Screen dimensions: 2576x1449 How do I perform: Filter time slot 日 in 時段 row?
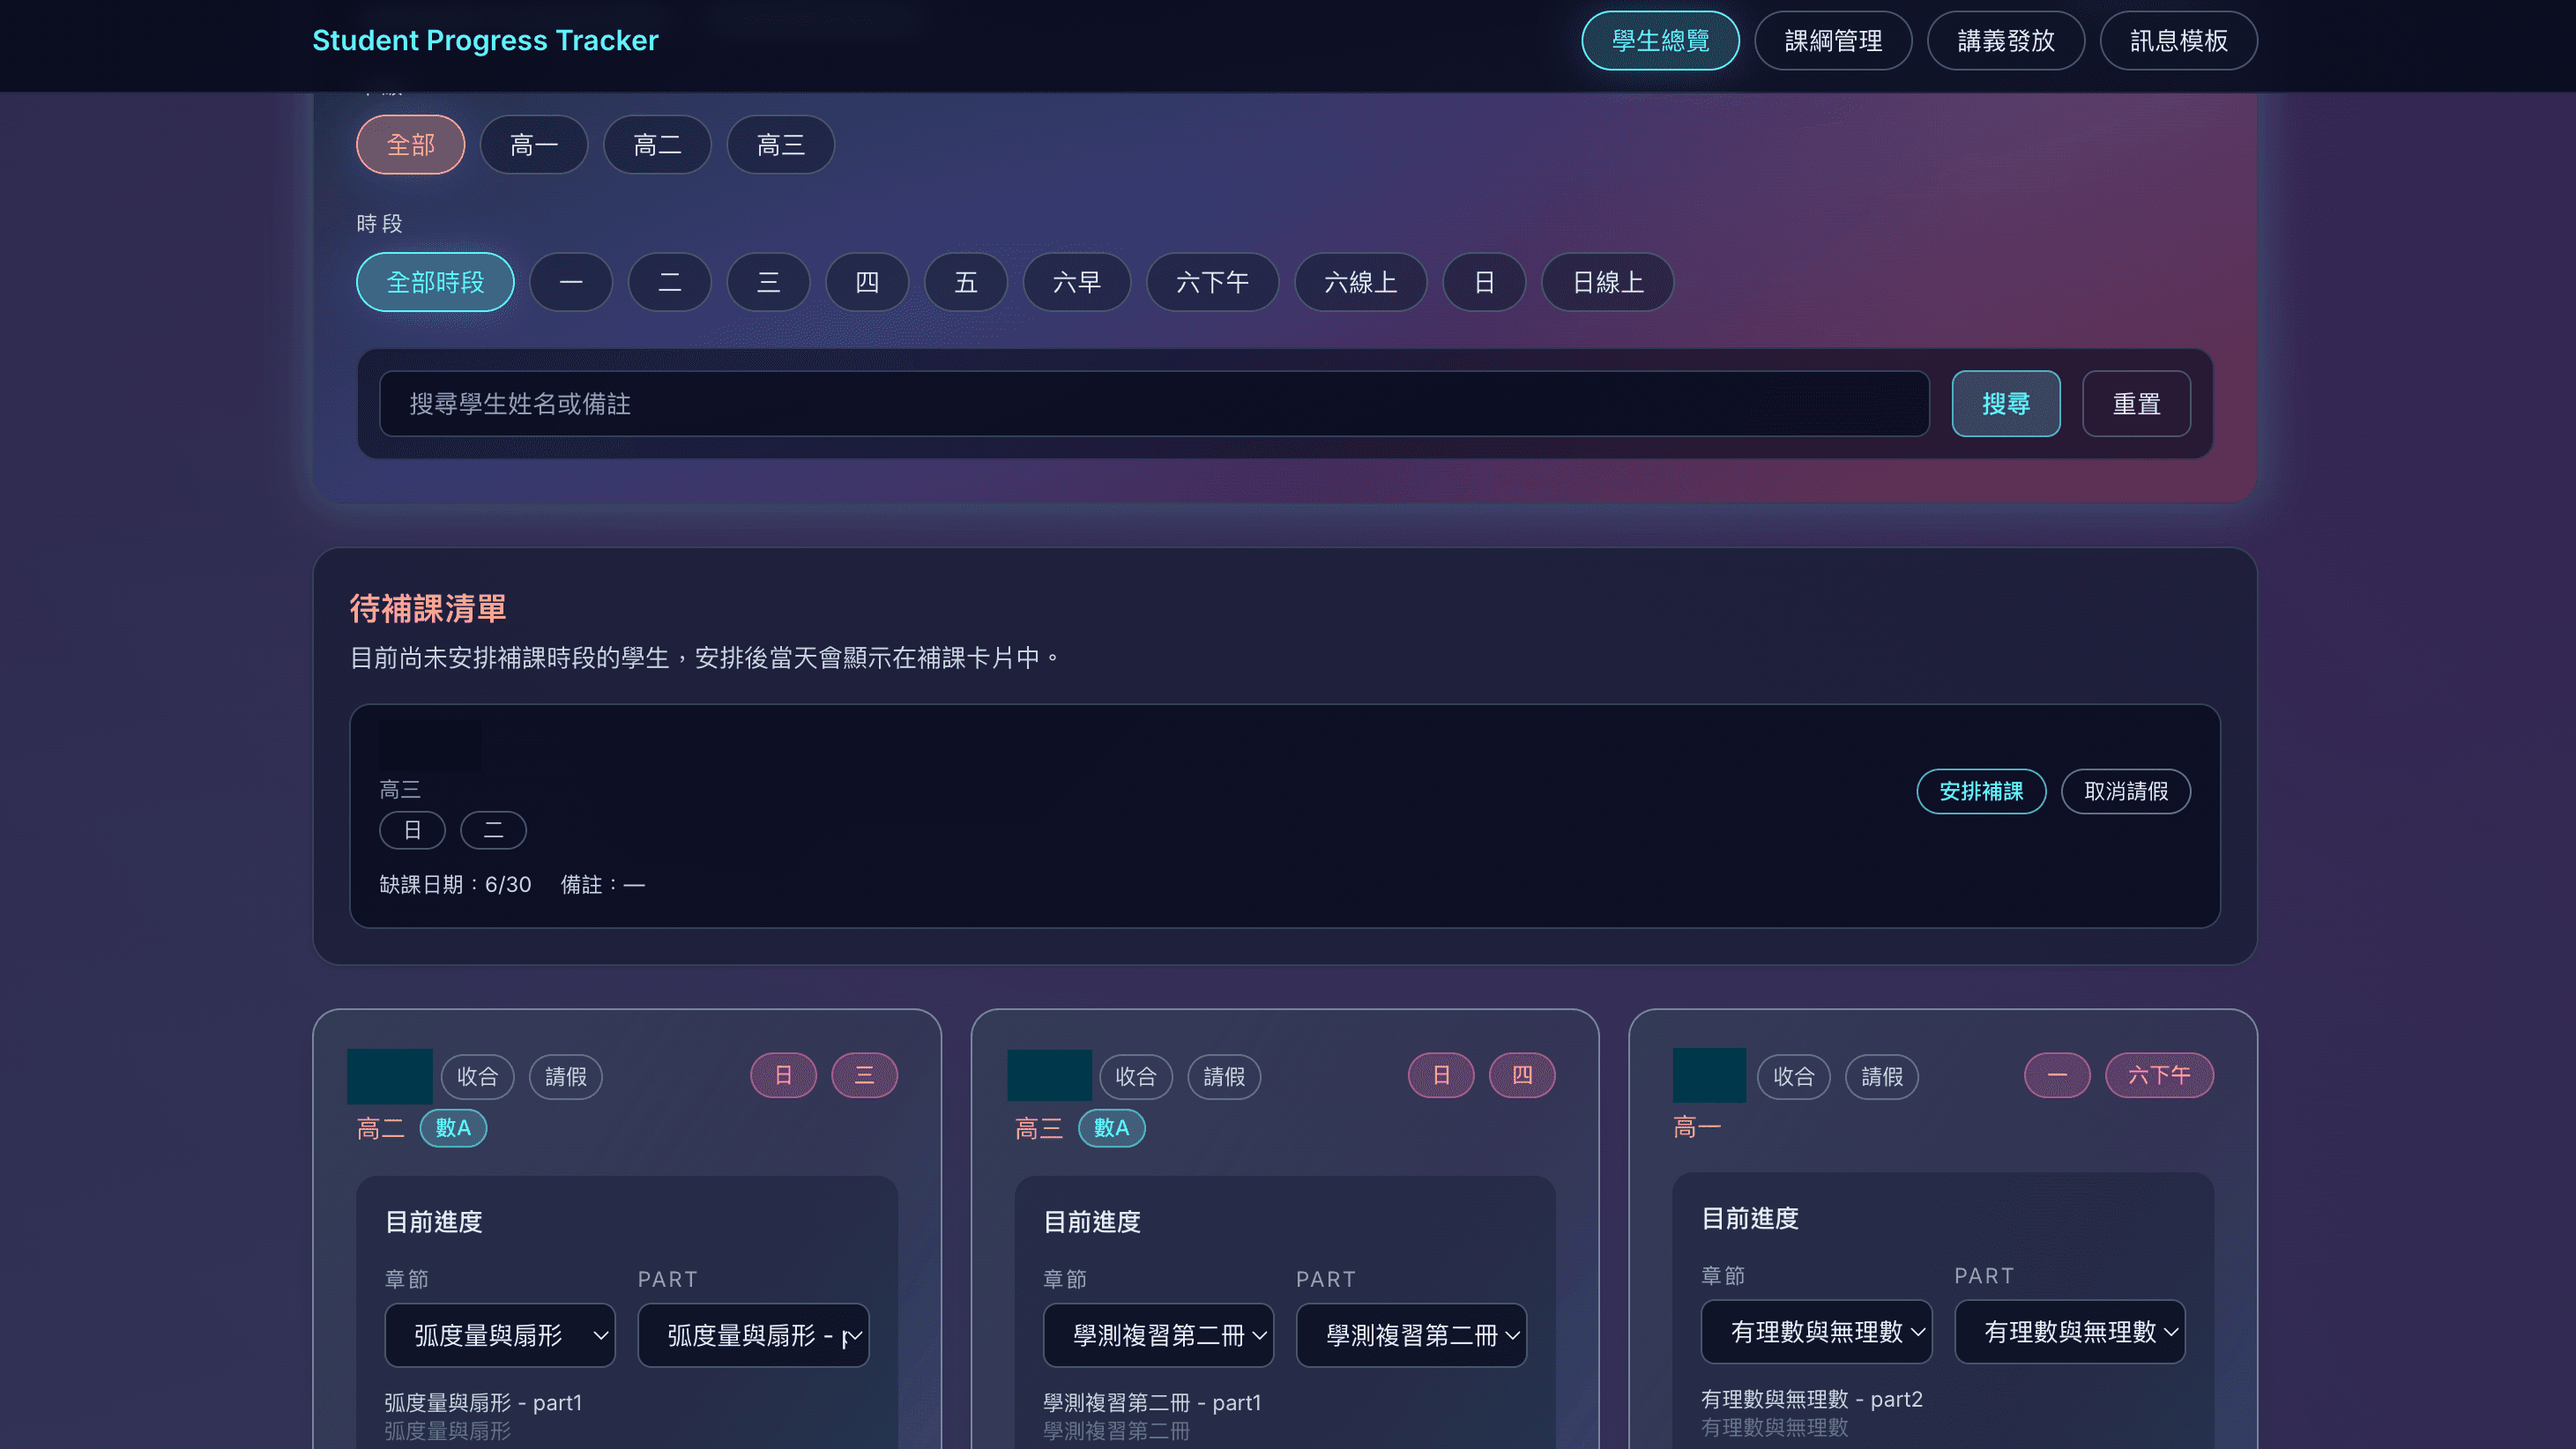click(1485, 282)
